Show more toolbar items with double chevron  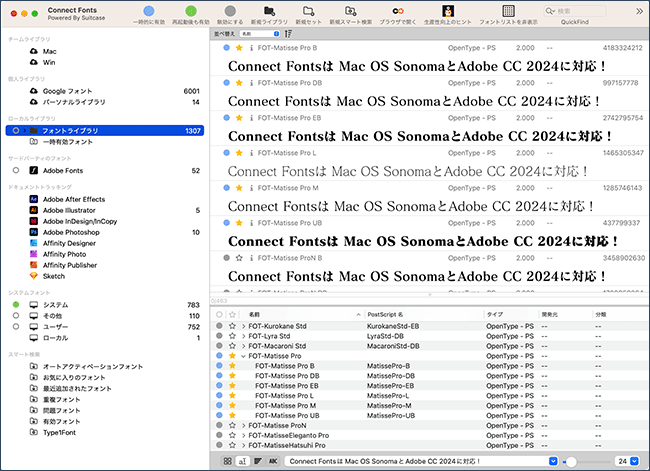pos(639,12)
